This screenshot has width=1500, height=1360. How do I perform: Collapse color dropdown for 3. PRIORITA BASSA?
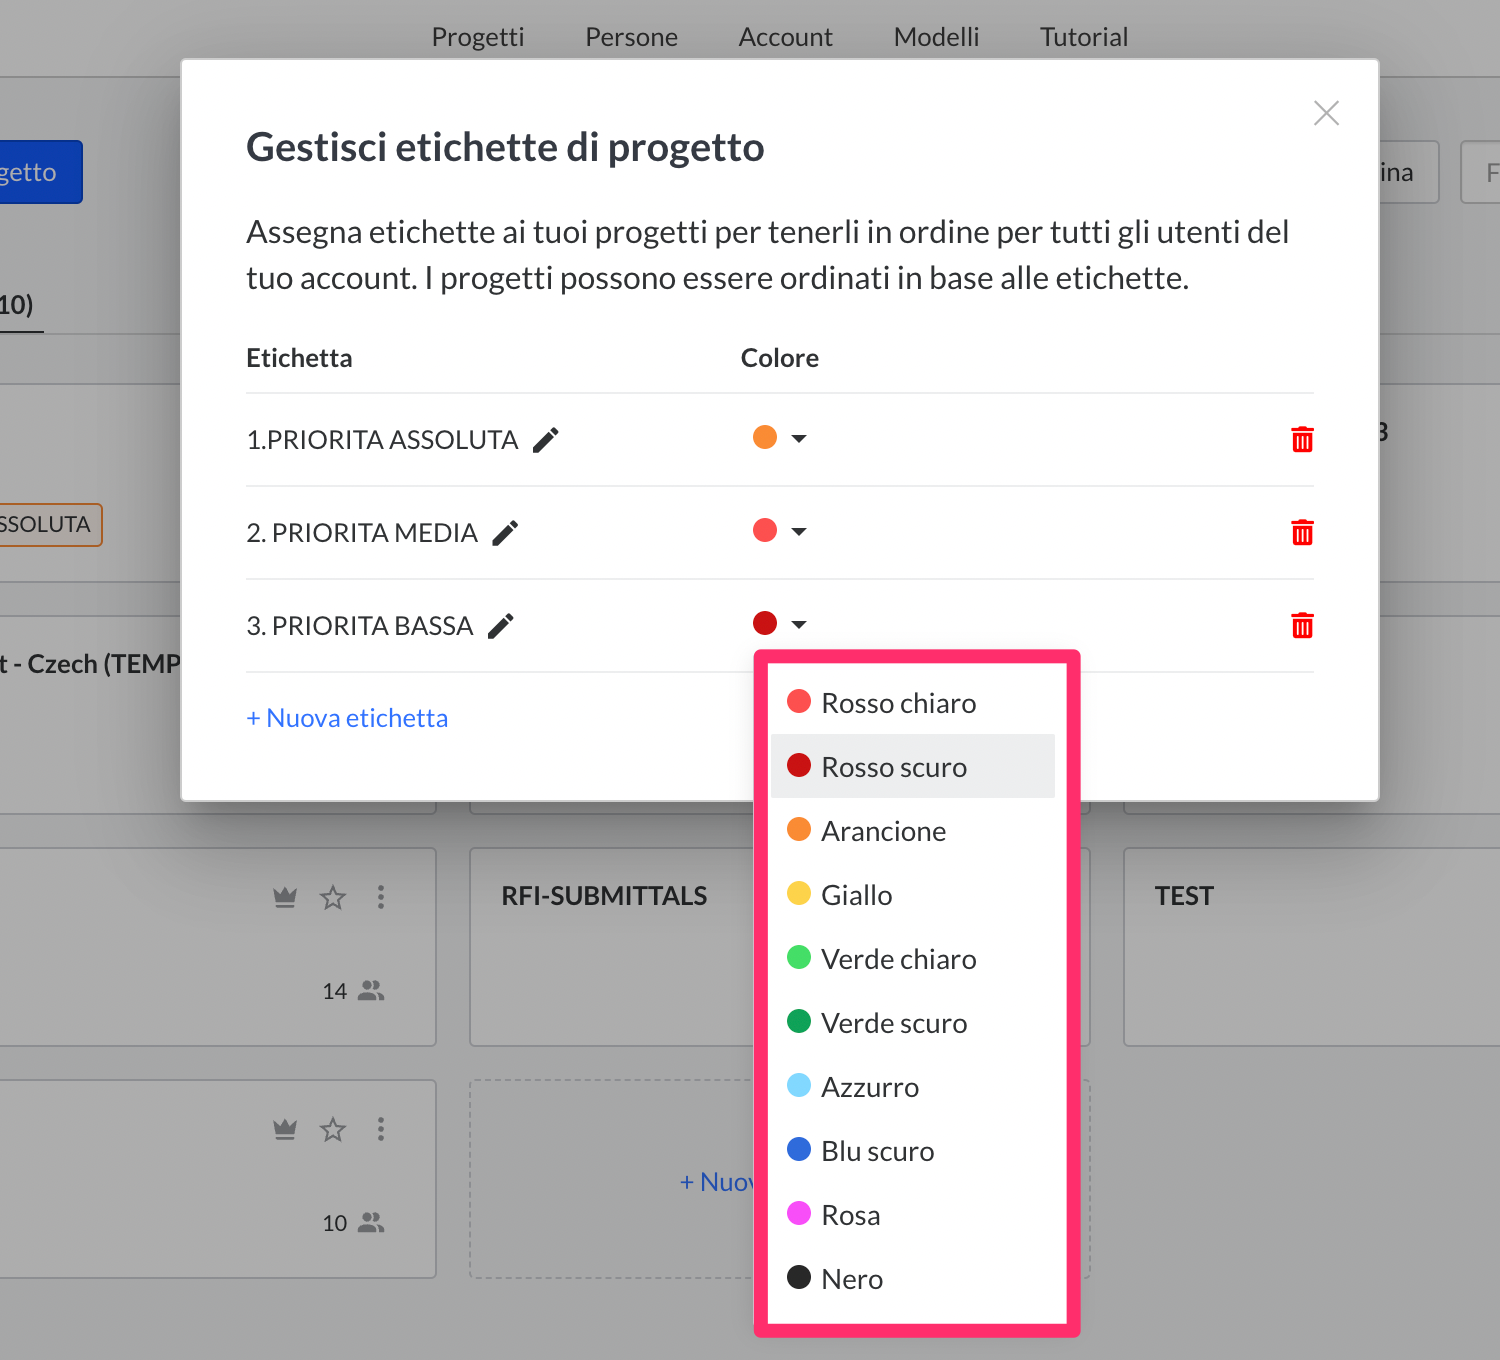coord(798,624)
